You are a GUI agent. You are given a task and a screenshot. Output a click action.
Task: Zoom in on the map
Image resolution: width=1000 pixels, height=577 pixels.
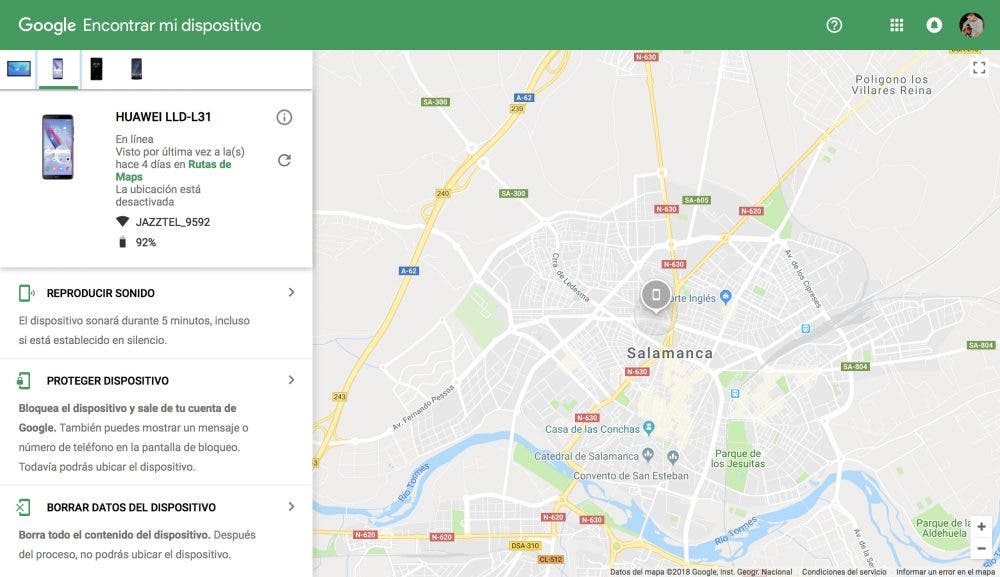pos(981,526)
